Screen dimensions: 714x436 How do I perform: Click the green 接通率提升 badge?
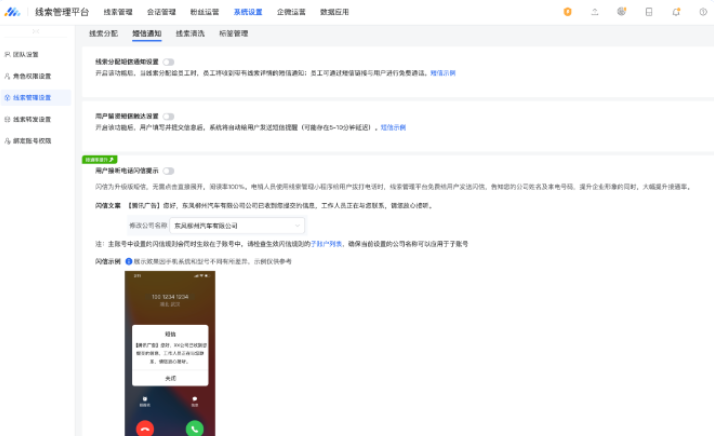pos(100,159)
